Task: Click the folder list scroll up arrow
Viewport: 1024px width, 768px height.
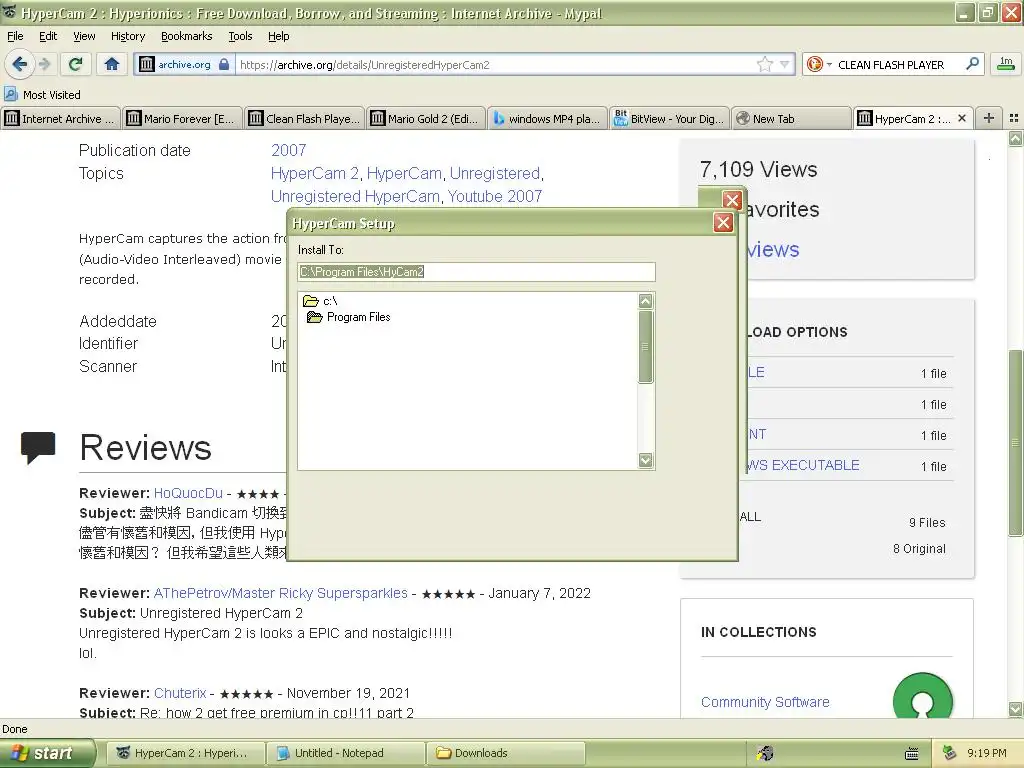Action: [645, 301]
